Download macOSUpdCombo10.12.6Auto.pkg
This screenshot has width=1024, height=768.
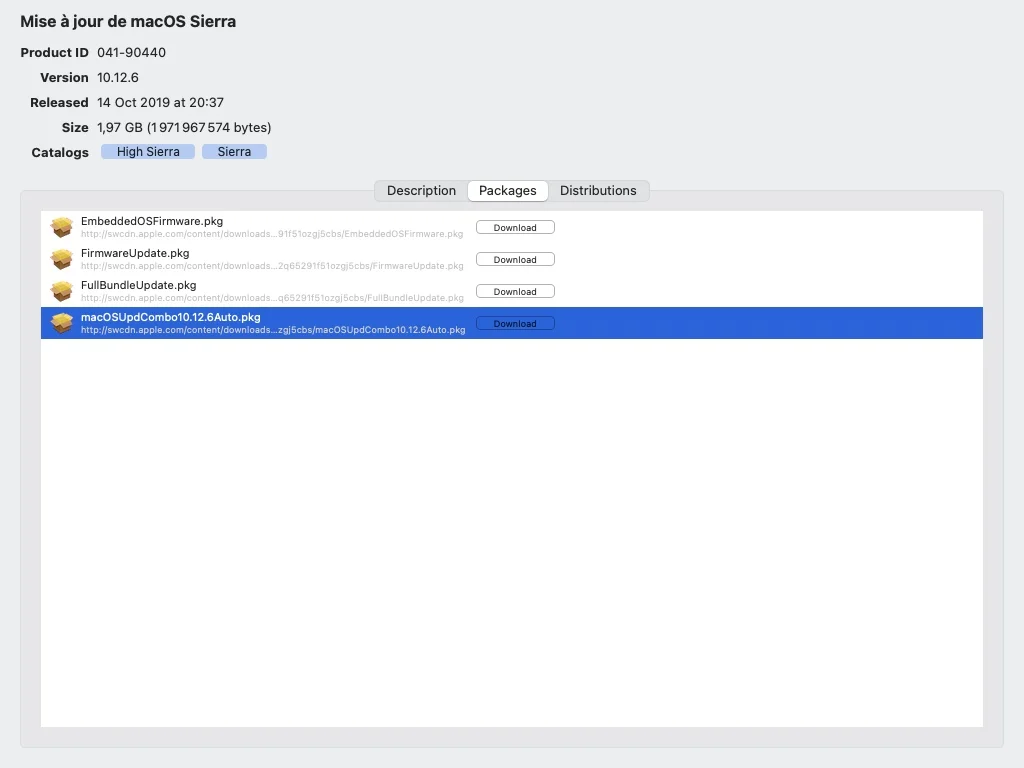(515, 323)
